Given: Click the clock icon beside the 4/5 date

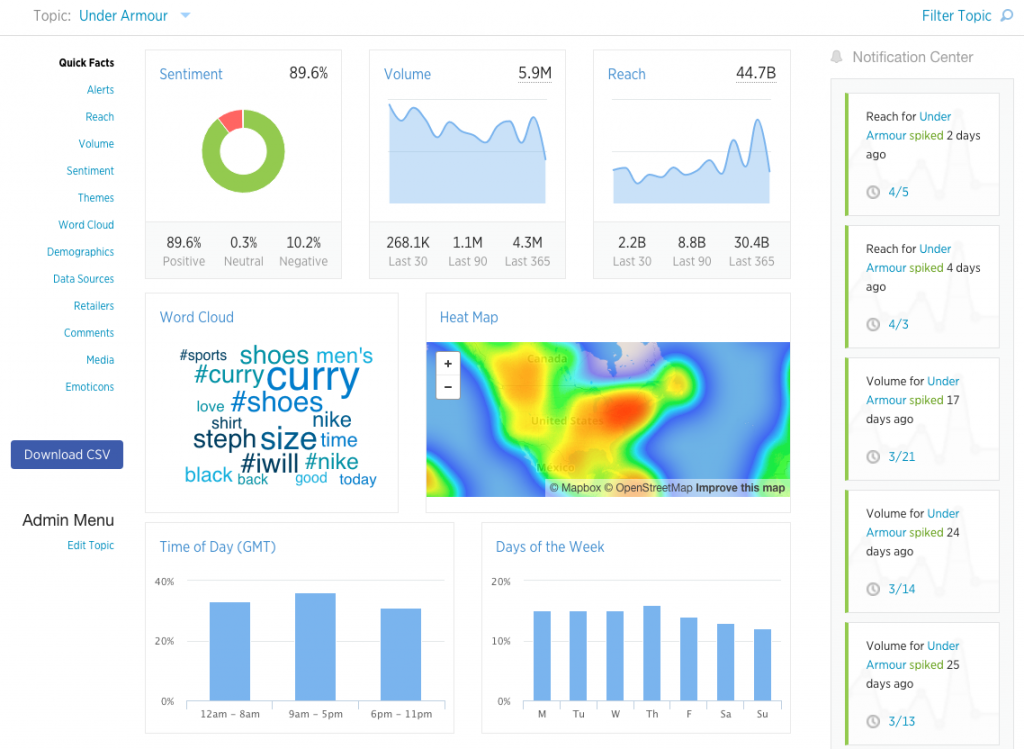Looking at the screenshot, I should point(873,192).
